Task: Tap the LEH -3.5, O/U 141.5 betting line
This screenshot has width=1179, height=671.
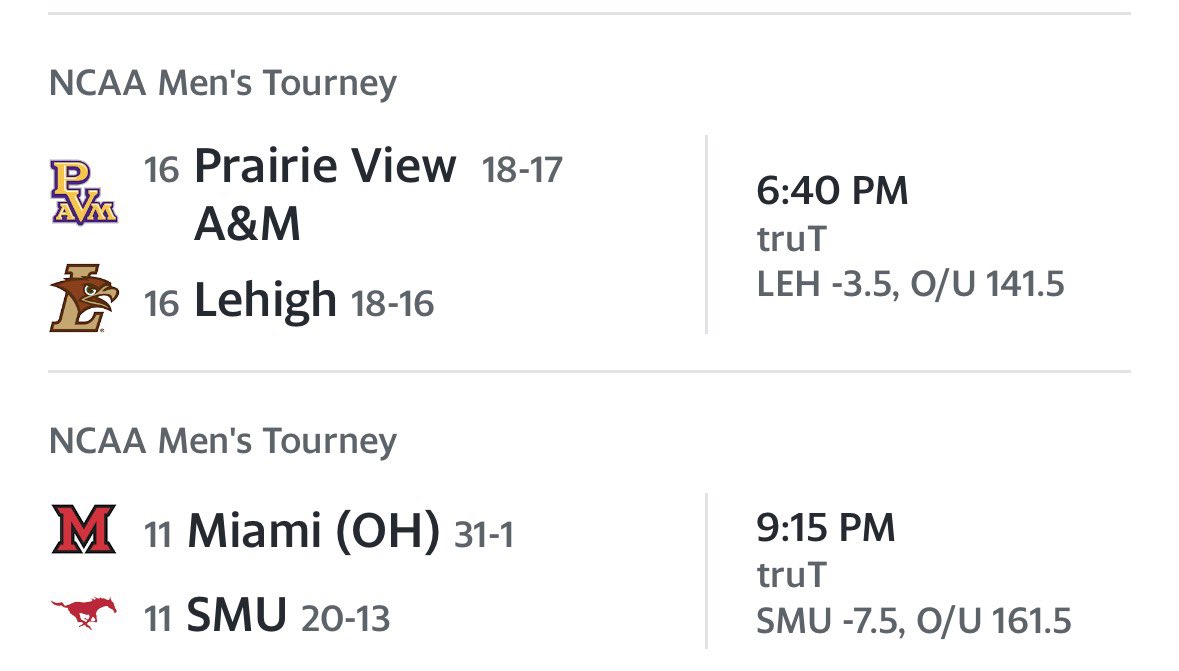Action: 911,284
